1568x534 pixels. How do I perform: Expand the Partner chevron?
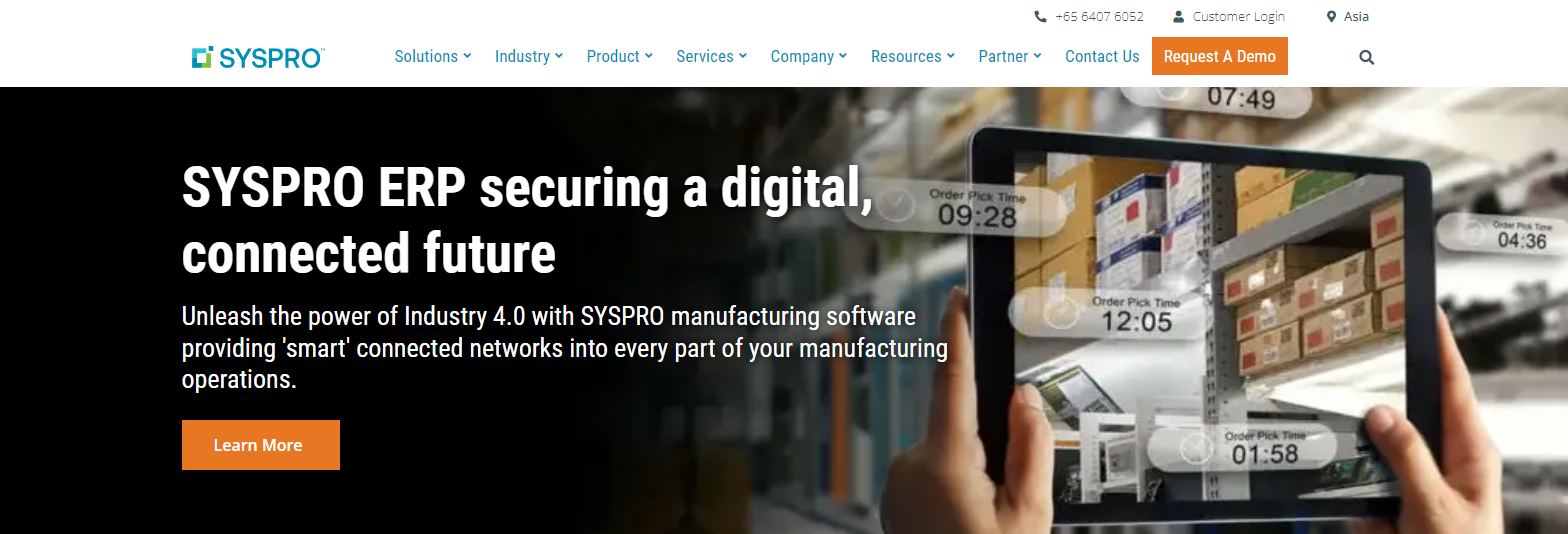[x=1037, y=56]
